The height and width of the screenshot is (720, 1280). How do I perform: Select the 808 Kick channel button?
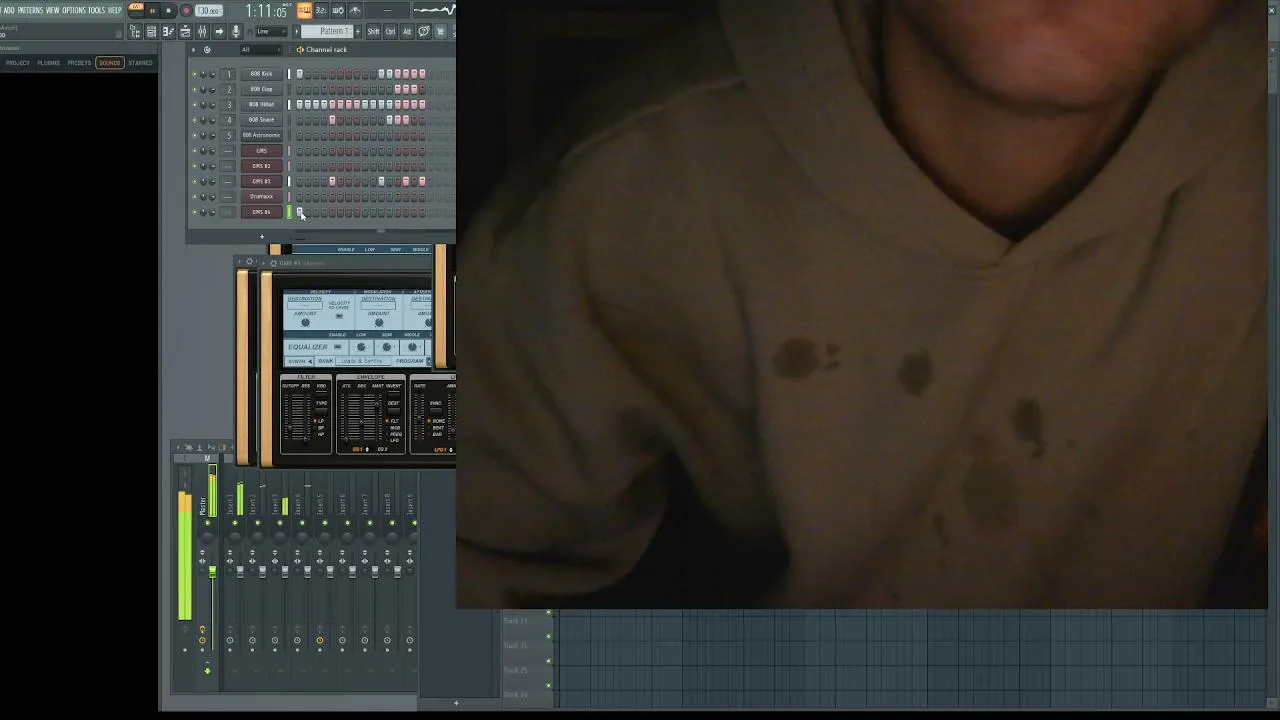(261, 74)
